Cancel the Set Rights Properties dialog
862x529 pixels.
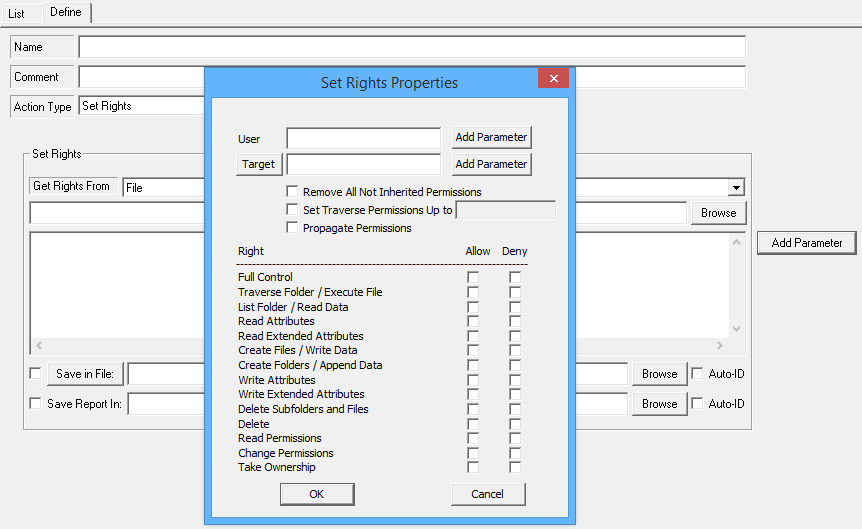pos(488,494)
